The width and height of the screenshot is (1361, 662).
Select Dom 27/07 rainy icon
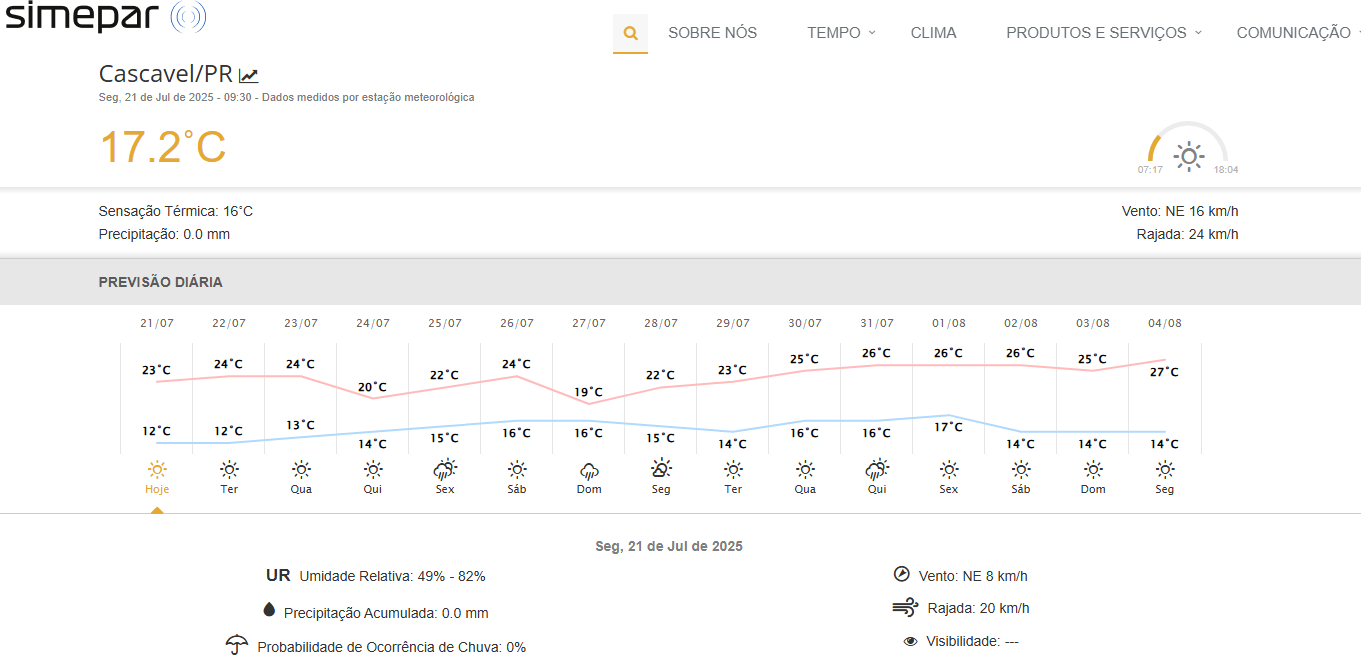pos(589,470)
